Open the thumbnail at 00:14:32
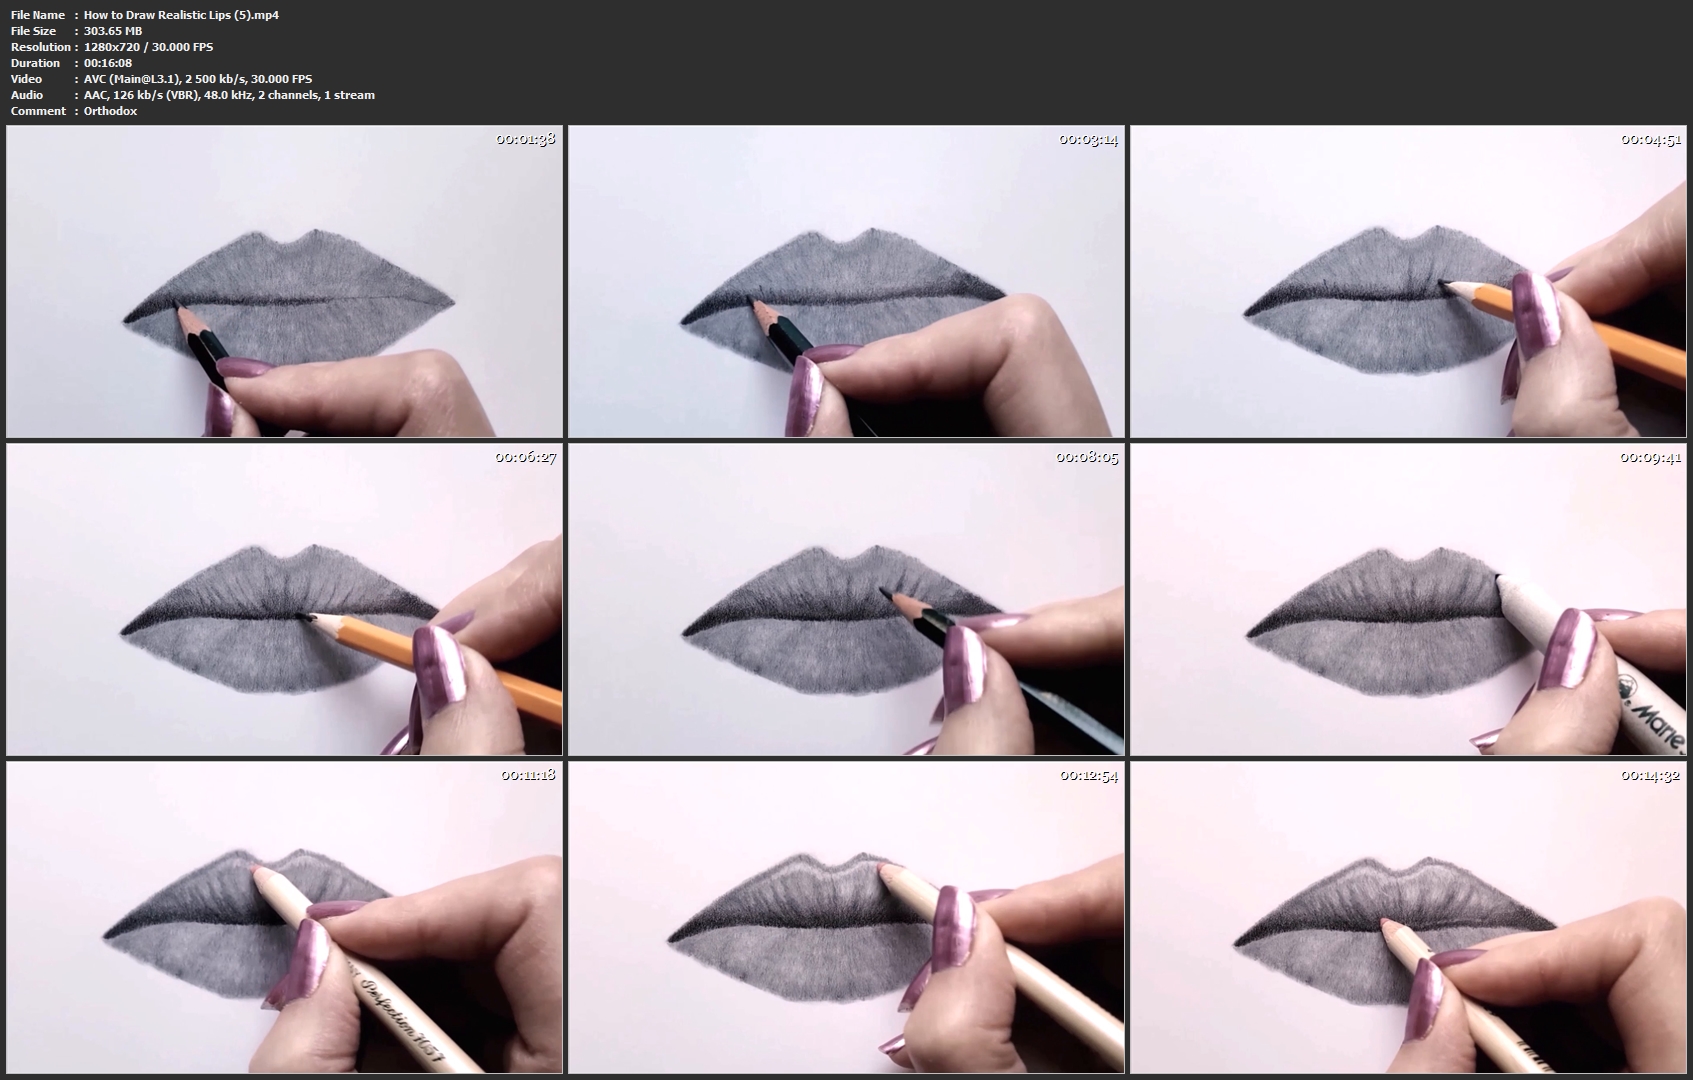Image resolution: width=1693 pixels, height=1080 pixels. pyautogui.click(x=1408, y=917)
